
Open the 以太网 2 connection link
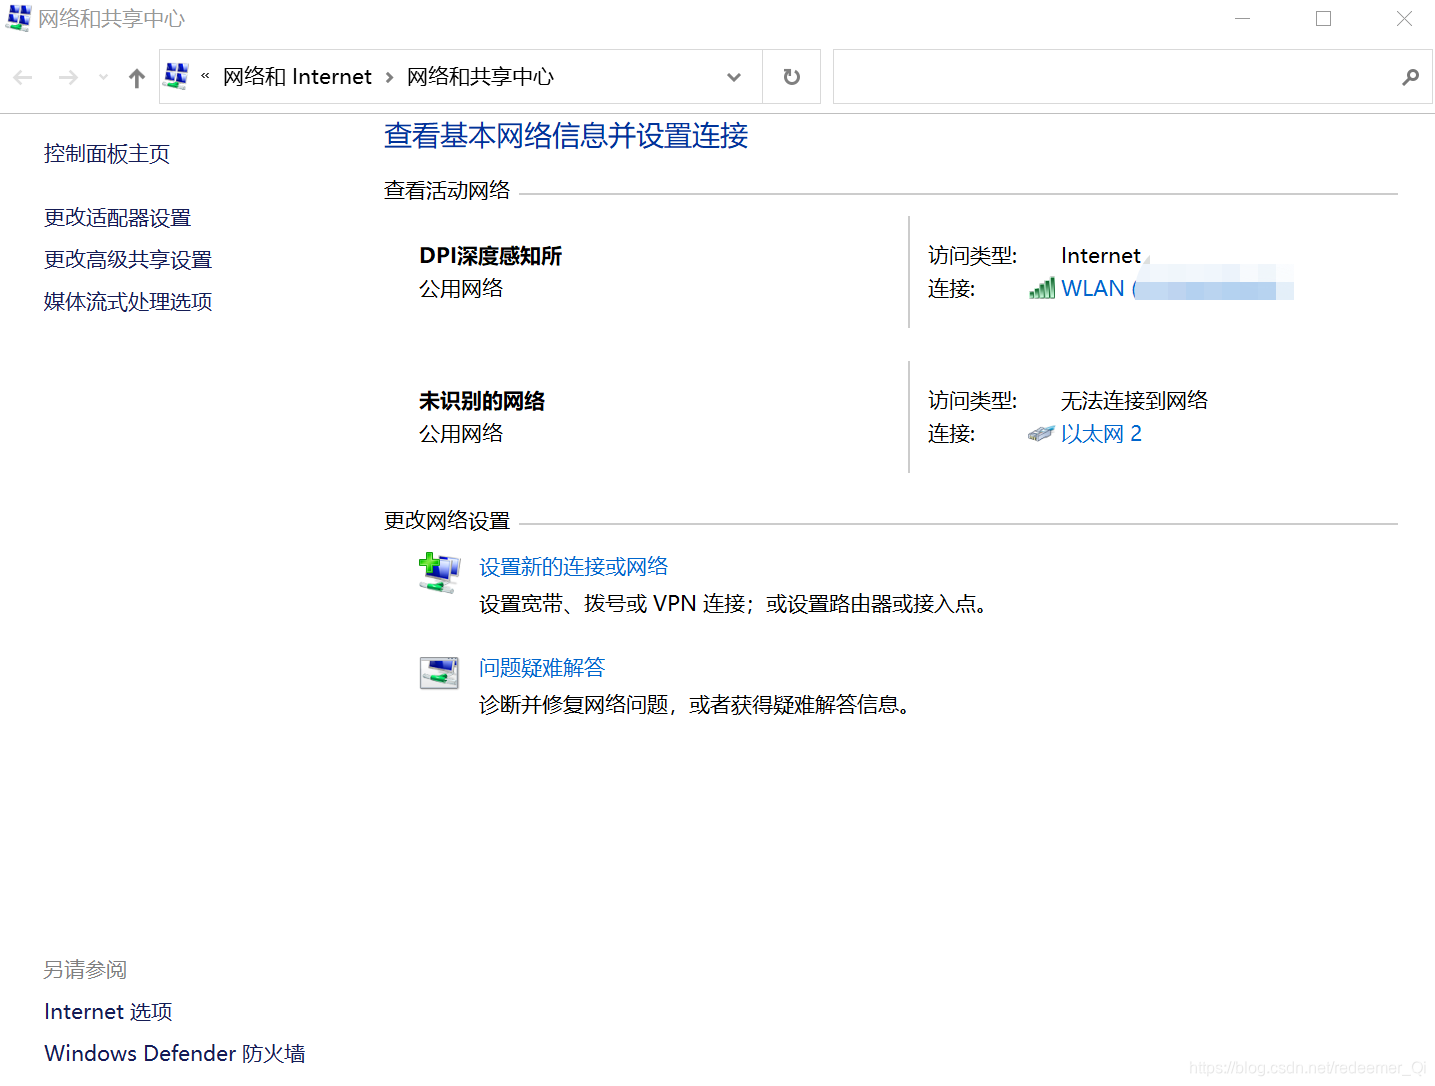[x=1101, y=434]
